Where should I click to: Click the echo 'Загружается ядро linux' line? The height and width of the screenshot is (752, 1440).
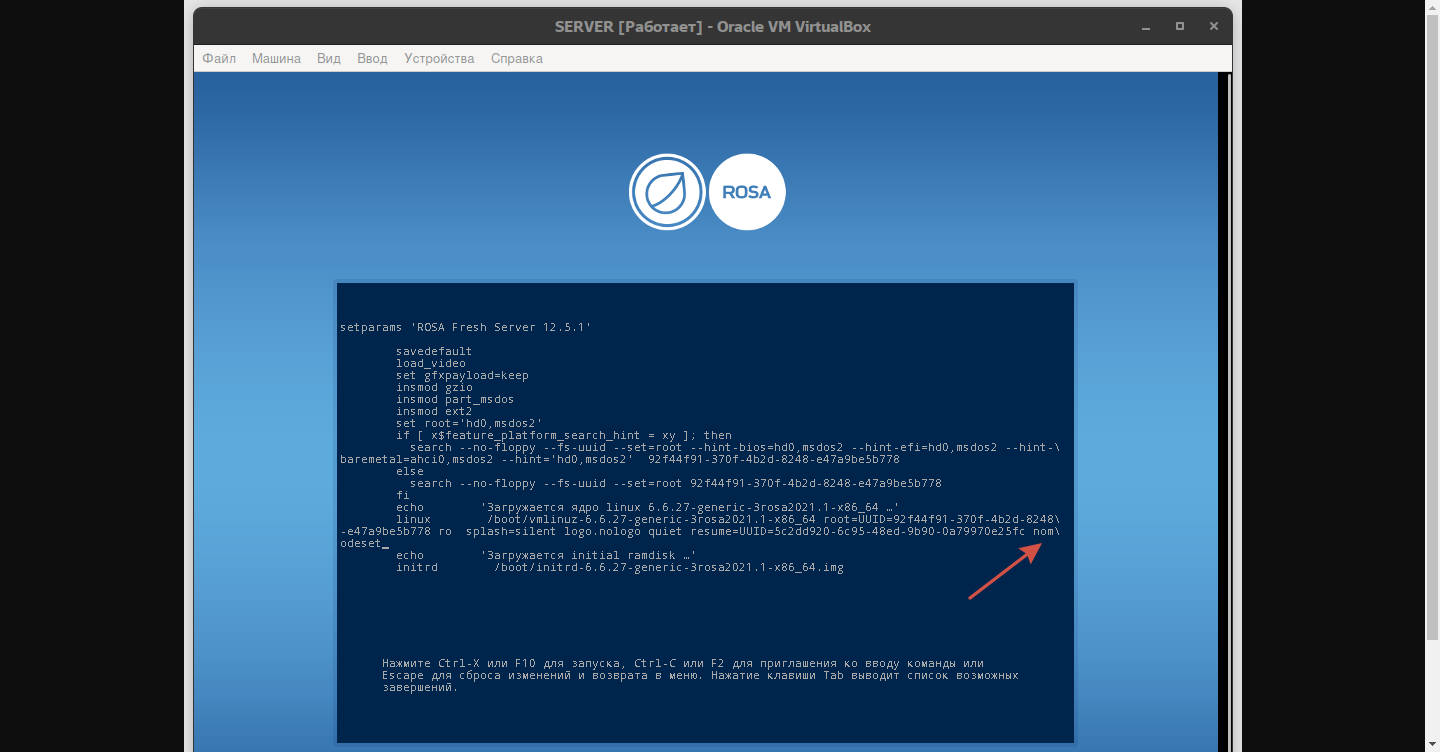648,507
